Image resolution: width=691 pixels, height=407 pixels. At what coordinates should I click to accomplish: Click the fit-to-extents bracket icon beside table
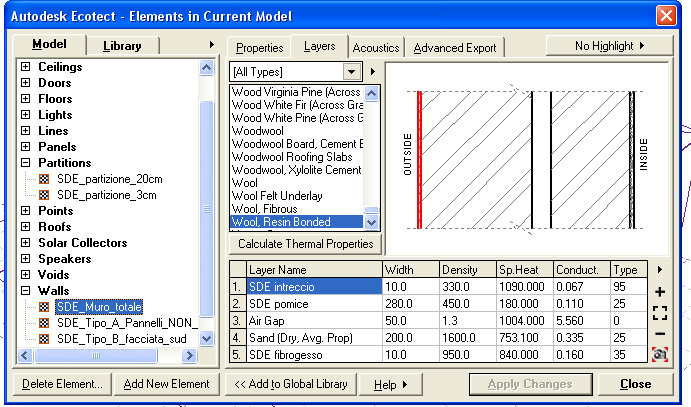pos(660,313)
